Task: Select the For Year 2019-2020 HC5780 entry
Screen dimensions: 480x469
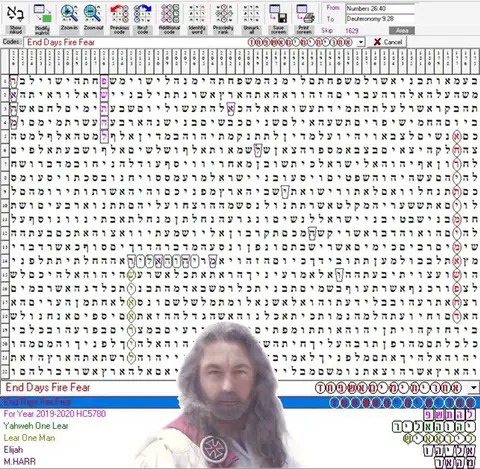Action: coord(55,414)
